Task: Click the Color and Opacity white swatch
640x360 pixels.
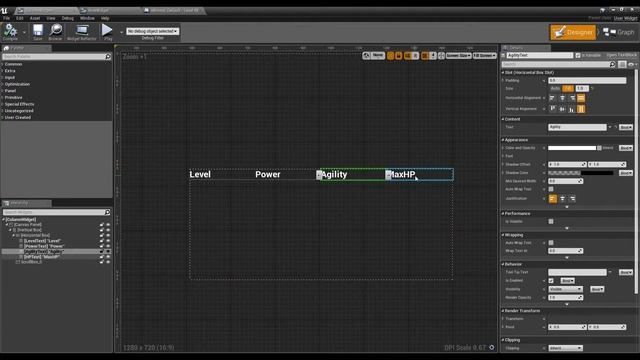Action: (x=572, y=148)
